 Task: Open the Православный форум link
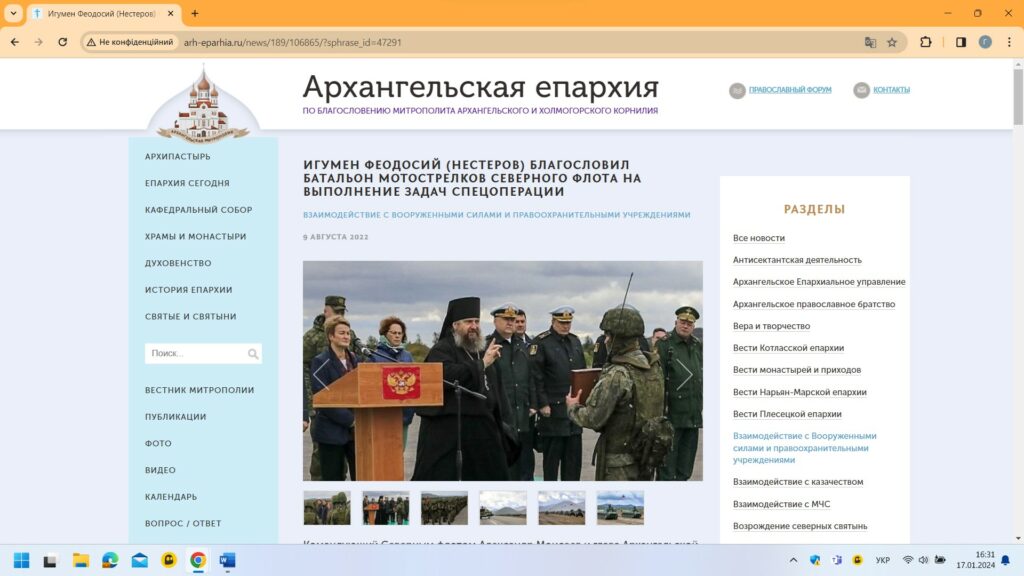[x=790, y=89]
